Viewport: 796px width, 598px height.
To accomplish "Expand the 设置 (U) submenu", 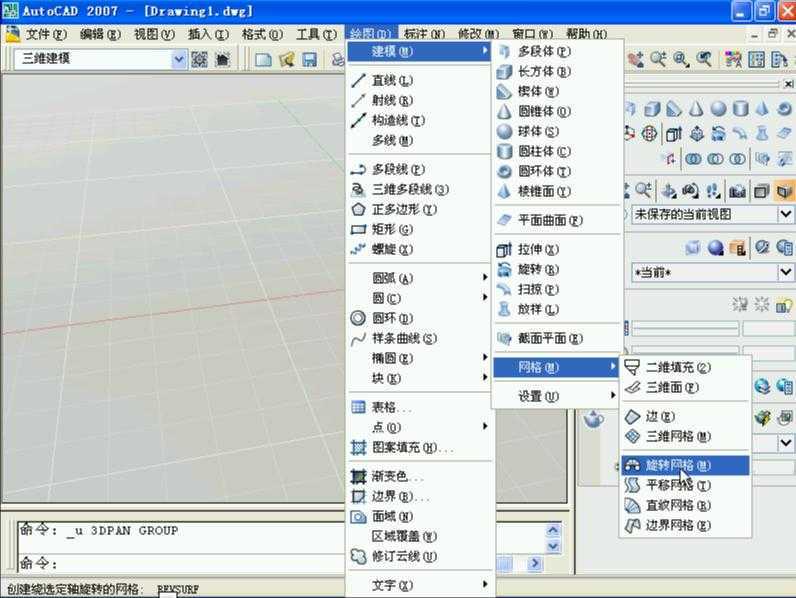I will [556, 396].
